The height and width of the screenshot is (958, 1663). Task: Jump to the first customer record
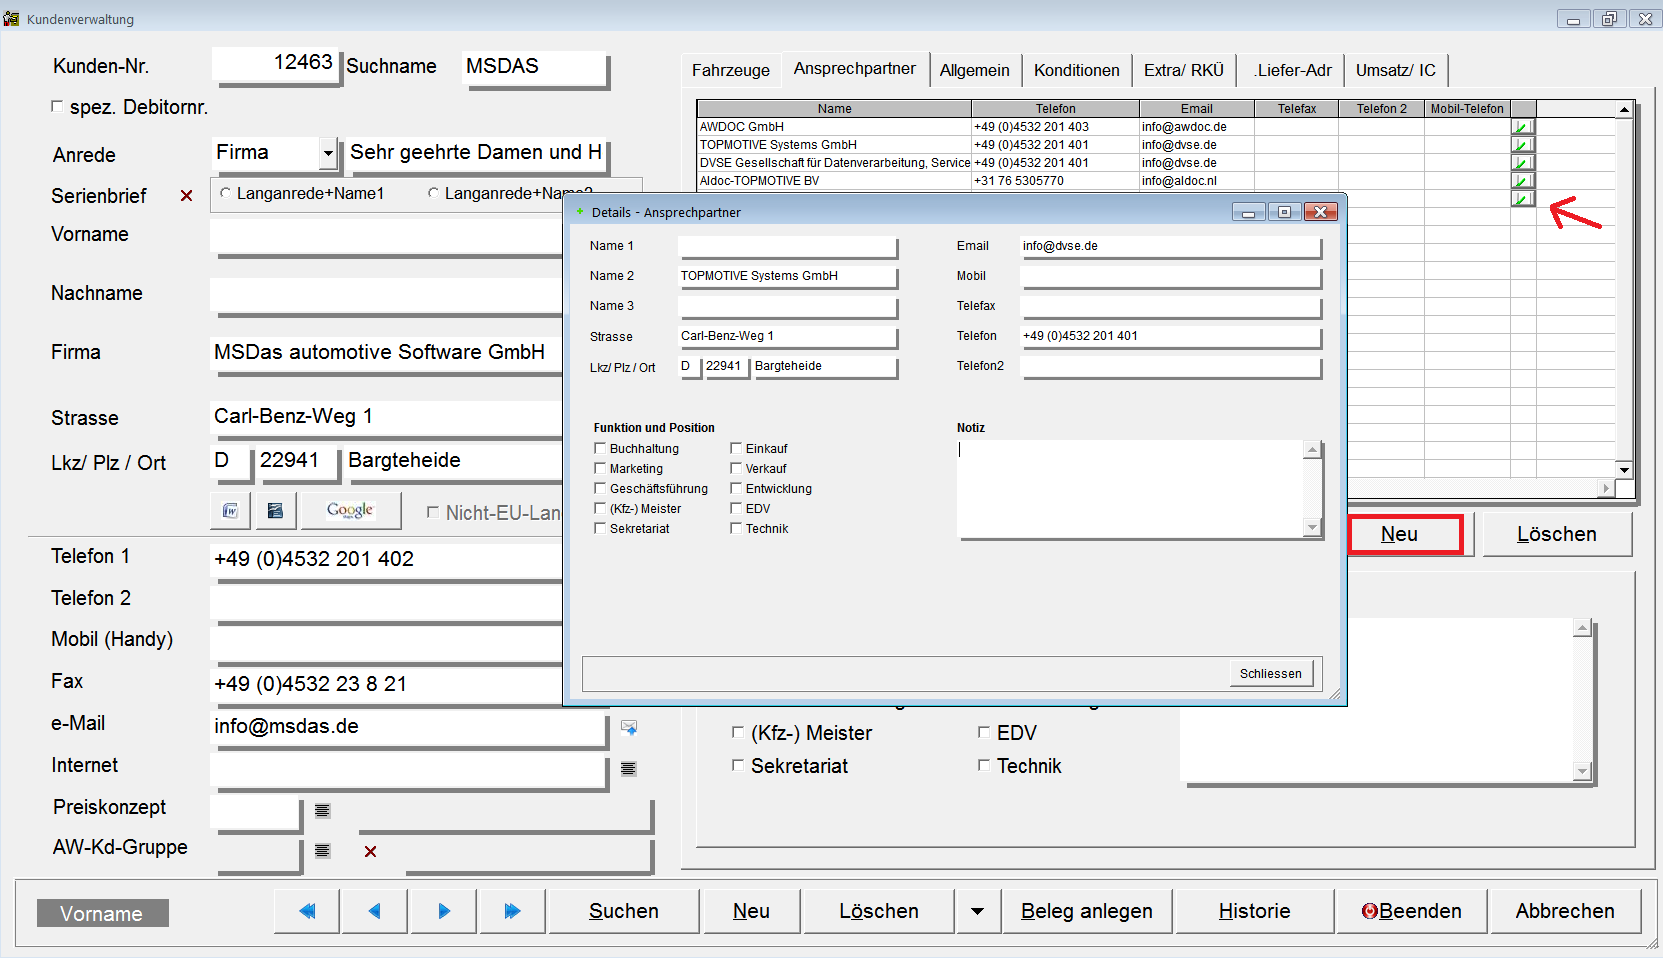[307, 911]
